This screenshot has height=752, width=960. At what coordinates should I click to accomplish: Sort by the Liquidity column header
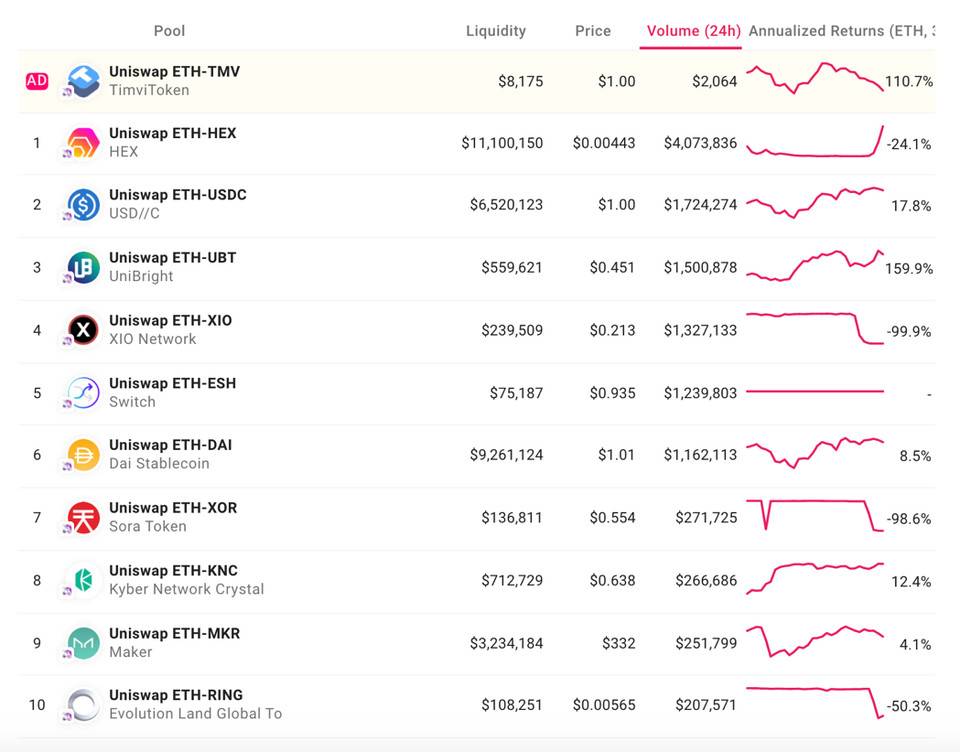(496, 31)
